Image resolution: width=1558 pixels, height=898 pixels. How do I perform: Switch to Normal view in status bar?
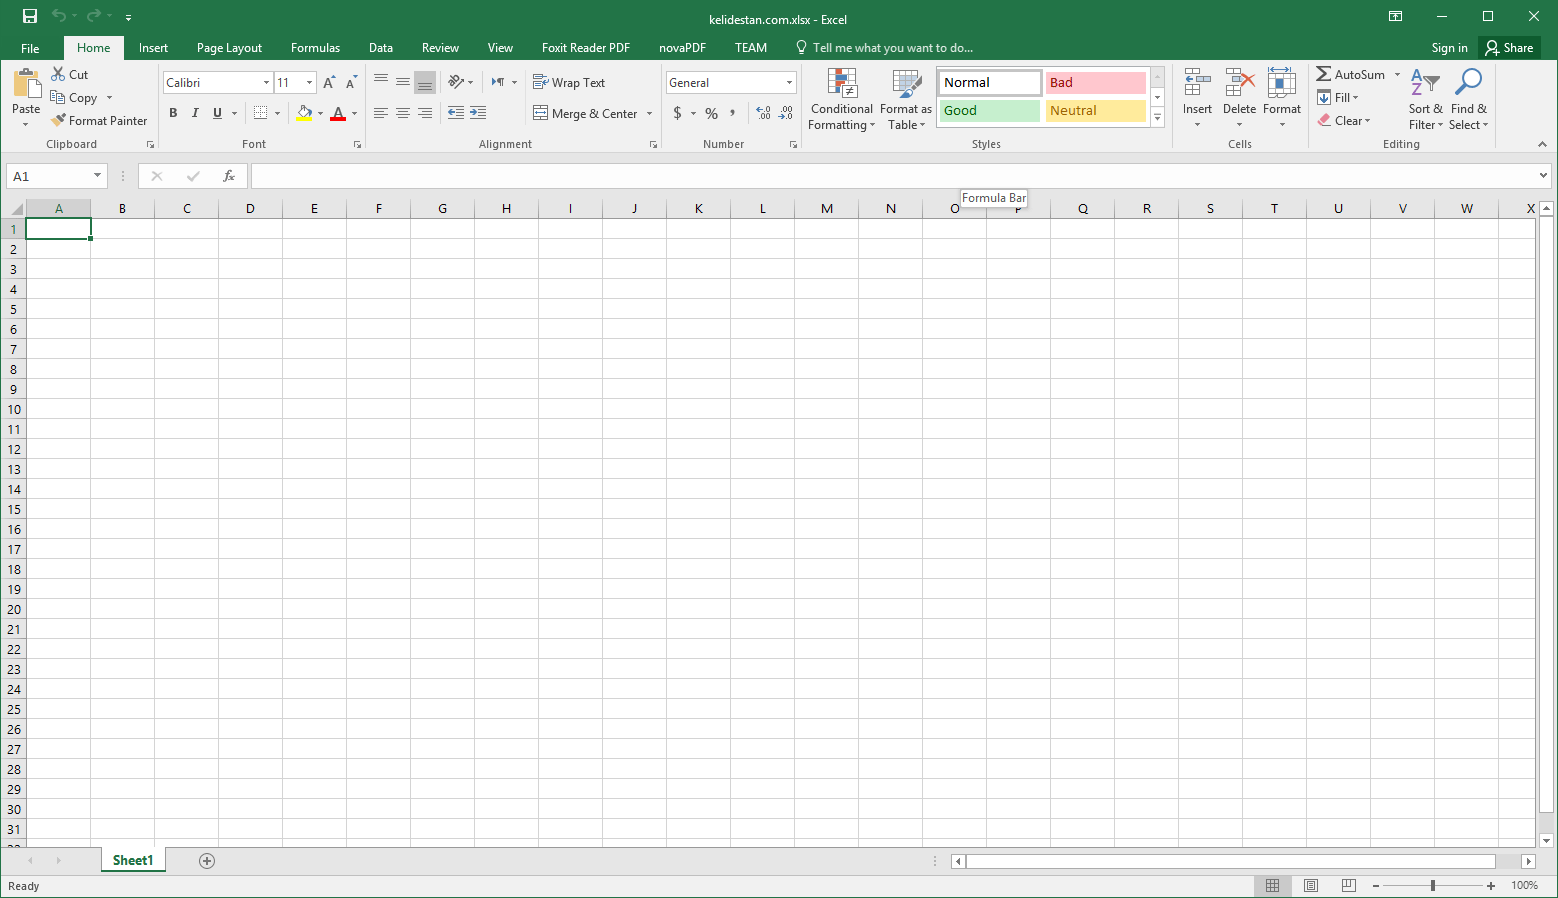click(x=1273, y=886)
